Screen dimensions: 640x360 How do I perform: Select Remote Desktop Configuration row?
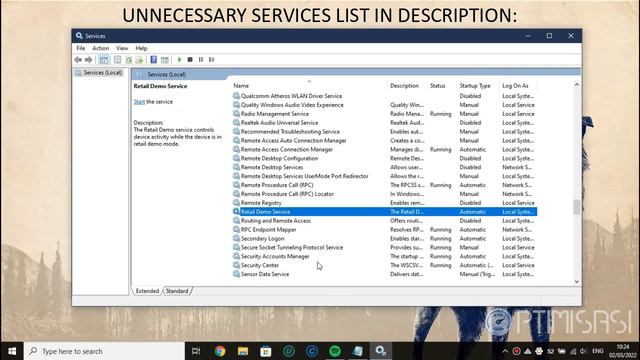coord(384,158)
